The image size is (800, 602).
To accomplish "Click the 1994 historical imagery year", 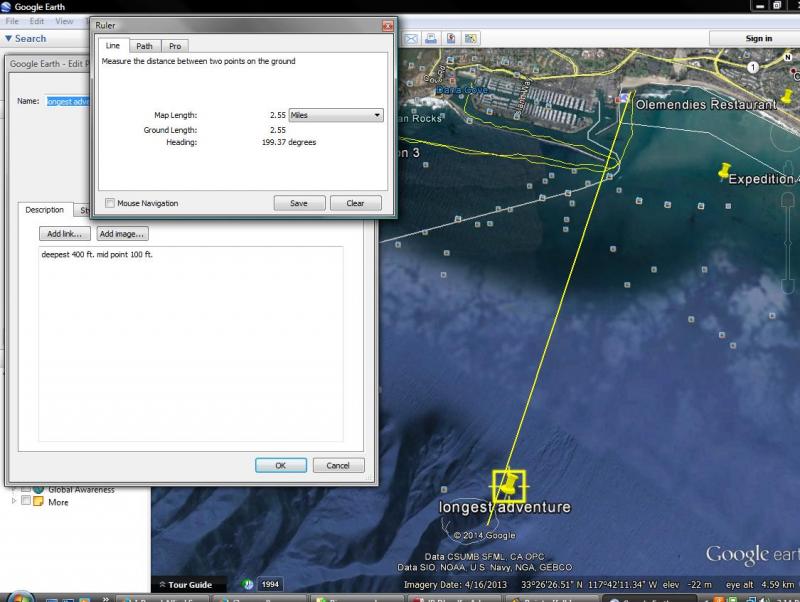I will click(270, 585).
